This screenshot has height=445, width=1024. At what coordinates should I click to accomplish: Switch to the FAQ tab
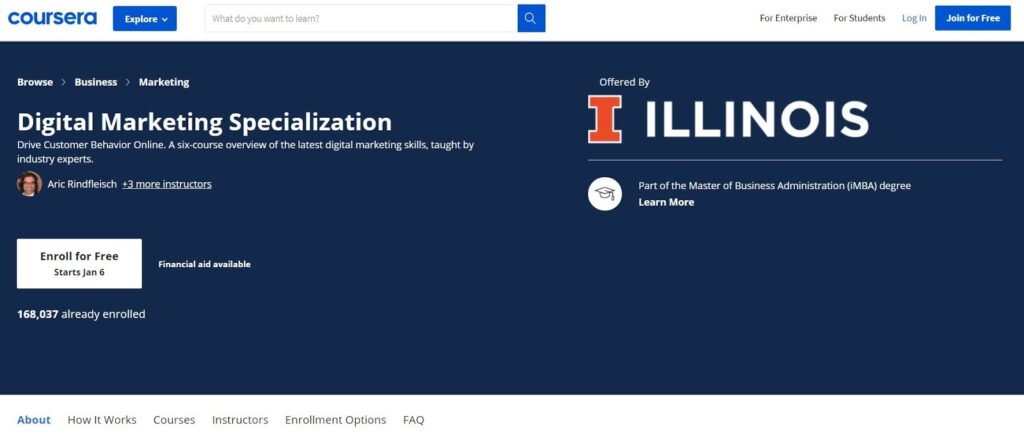pyautogui.click(x=413, y=420)
